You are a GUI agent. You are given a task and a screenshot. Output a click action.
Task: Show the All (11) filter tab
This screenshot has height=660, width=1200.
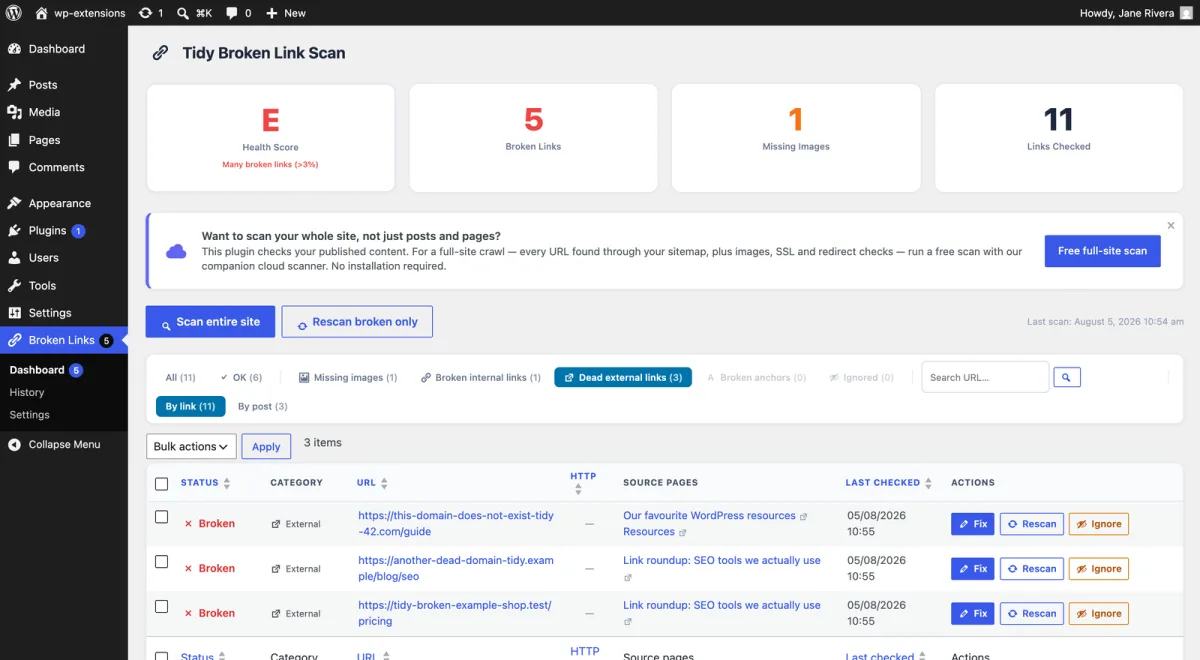coord(181,378)
